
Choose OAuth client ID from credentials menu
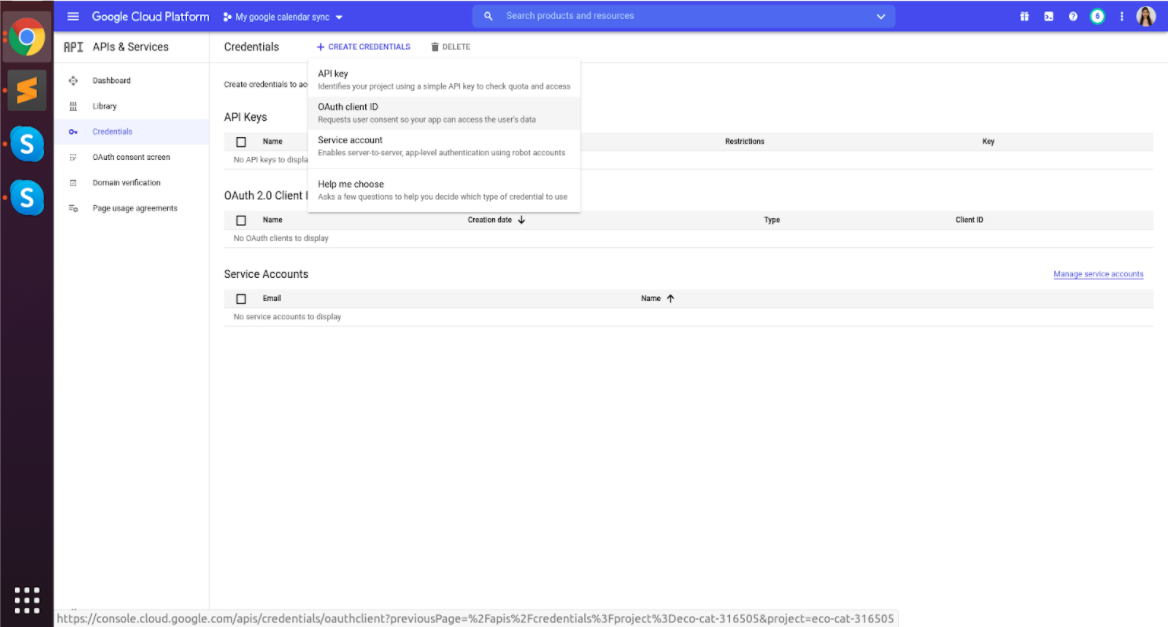444,112
